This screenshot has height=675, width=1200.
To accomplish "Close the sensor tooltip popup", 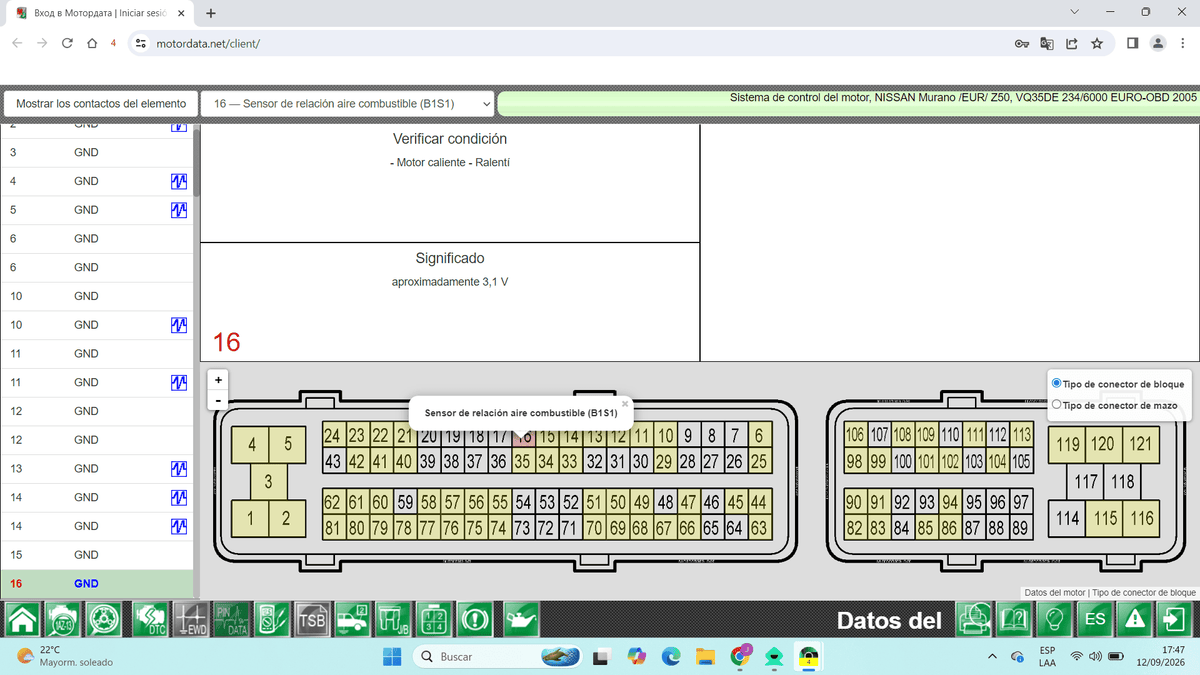I will (625, 404).
